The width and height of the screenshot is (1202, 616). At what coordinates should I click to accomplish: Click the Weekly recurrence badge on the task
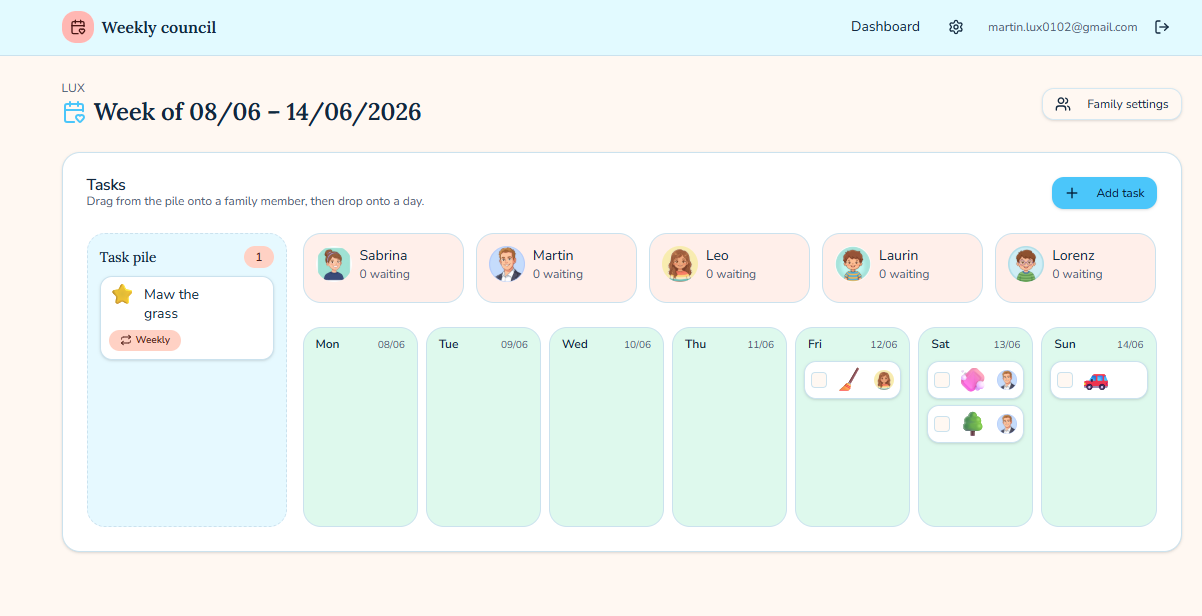click(x=145, y=340)
